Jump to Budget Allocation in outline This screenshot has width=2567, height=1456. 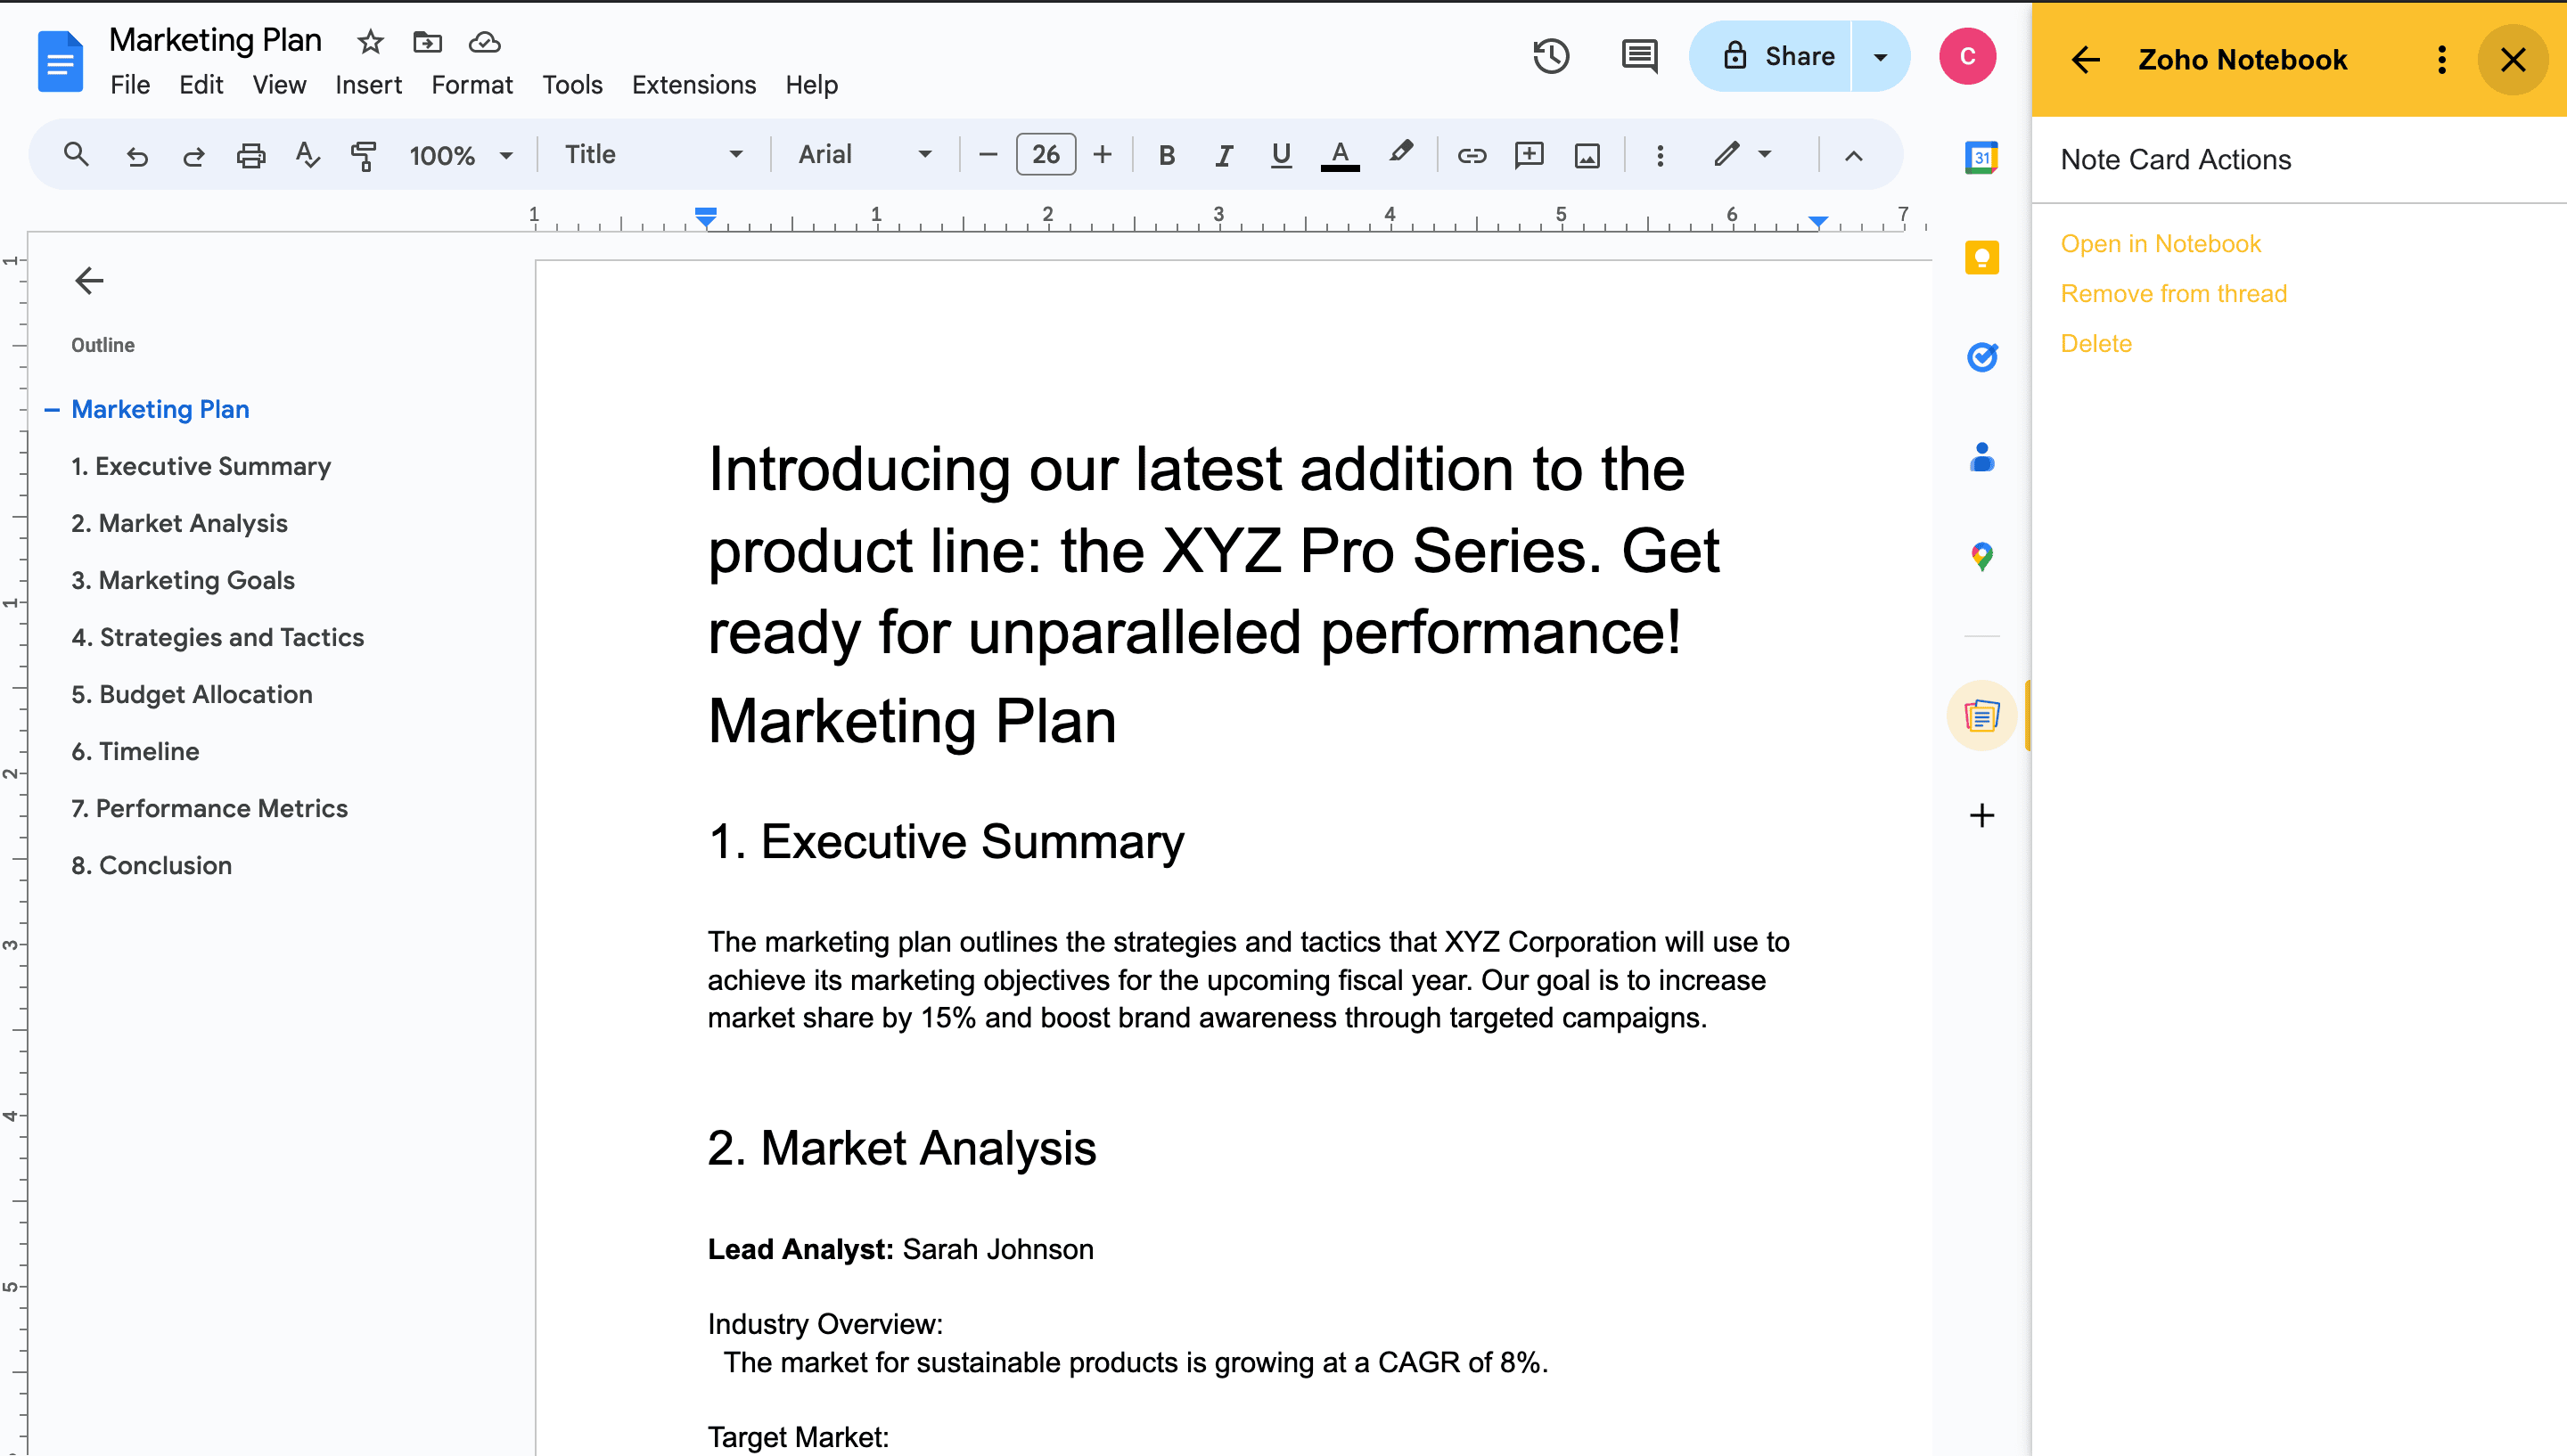(x=192, y=694)
